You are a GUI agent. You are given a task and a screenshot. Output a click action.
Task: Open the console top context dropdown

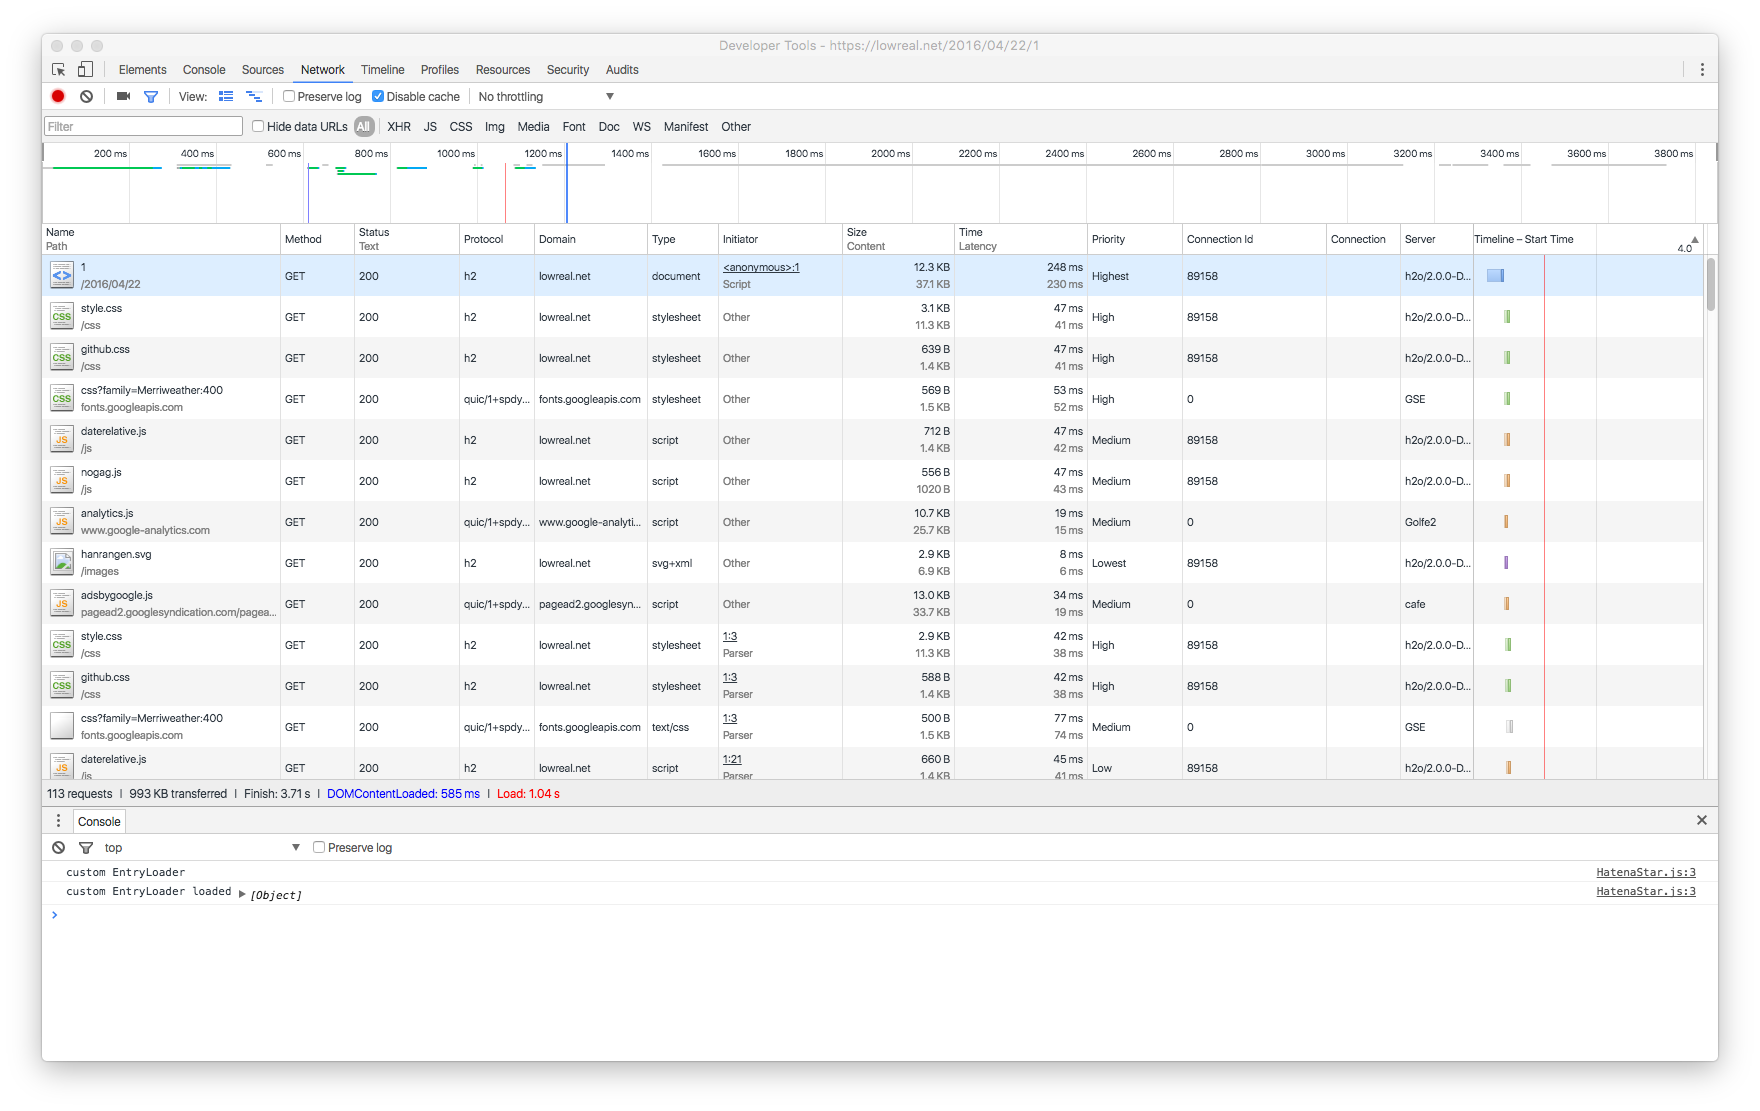(x=202, y=847)
